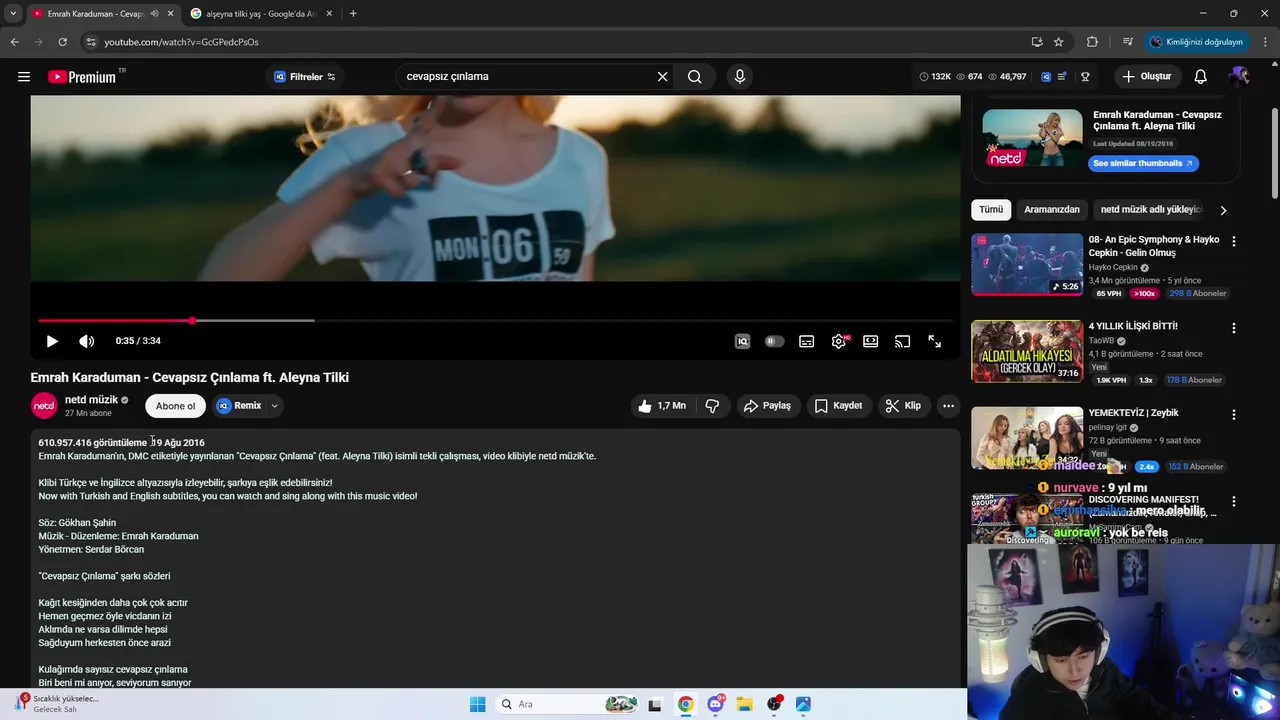
Task: Open OBS Studio from taskbar
Action: click(774, 704)
